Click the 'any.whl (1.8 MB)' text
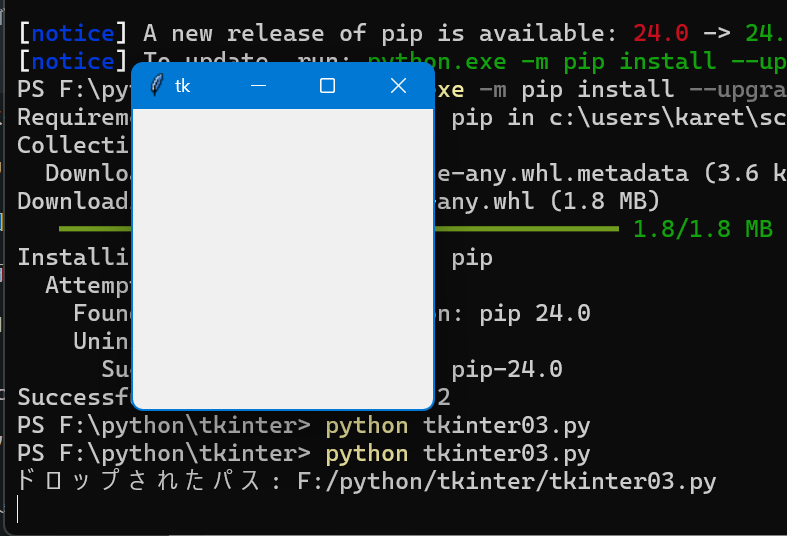 pos(547,201)
